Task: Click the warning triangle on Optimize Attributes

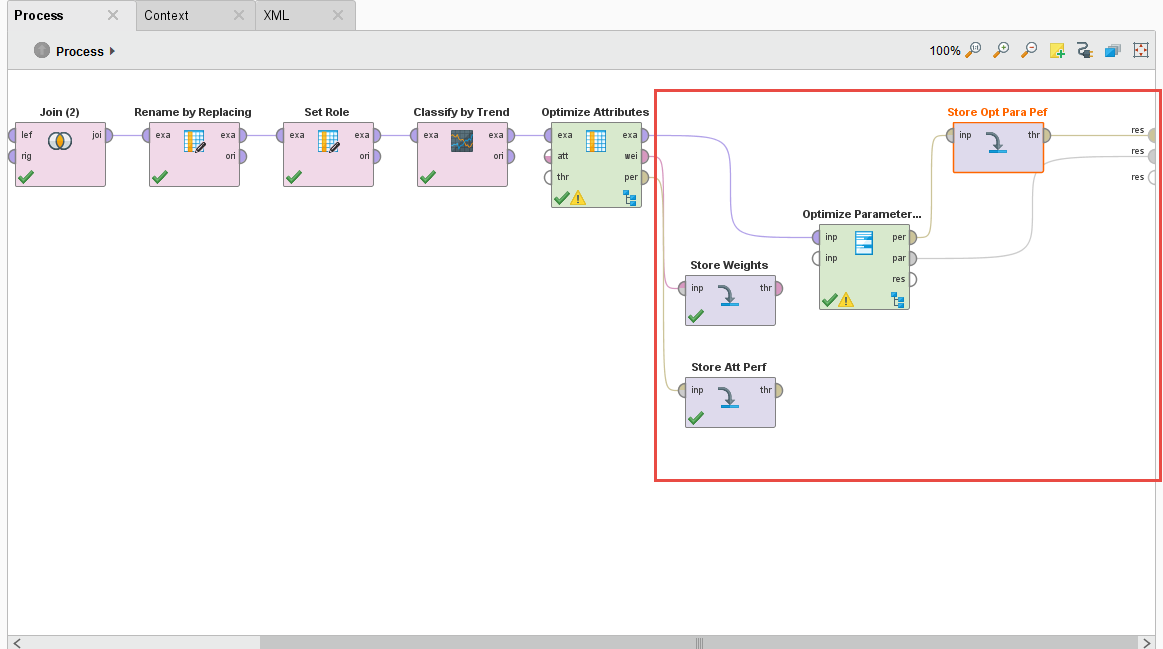Action: [x=578, y=198]
